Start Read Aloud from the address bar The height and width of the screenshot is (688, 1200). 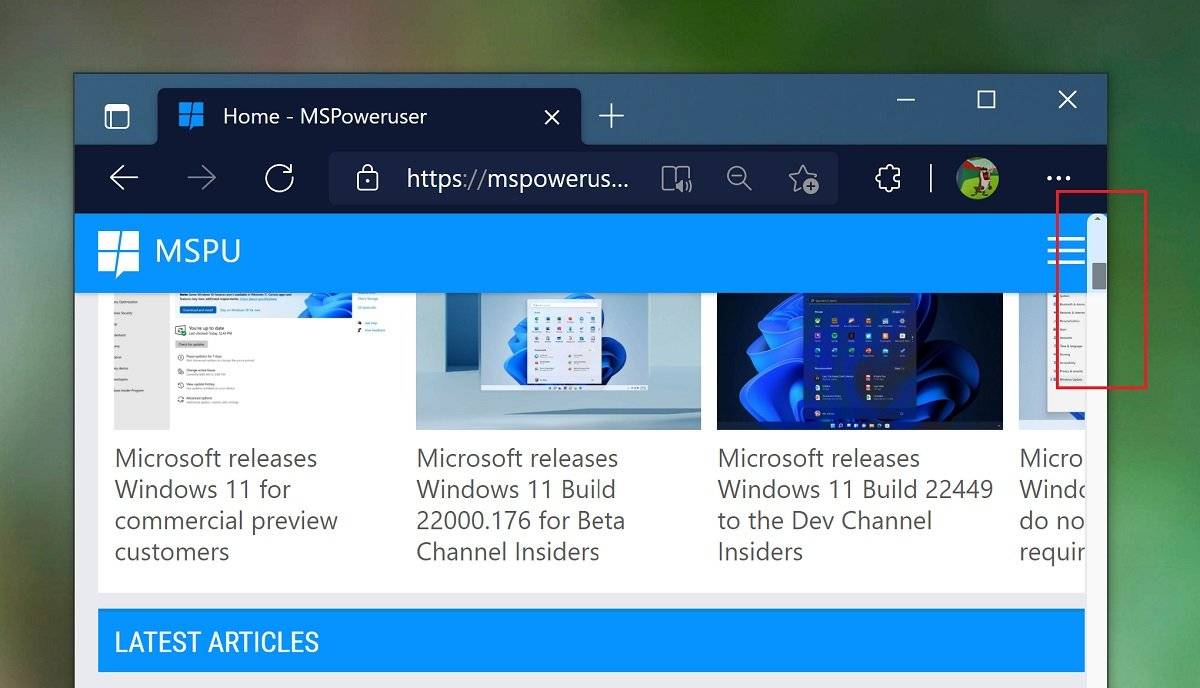click(x=677, y=179)
